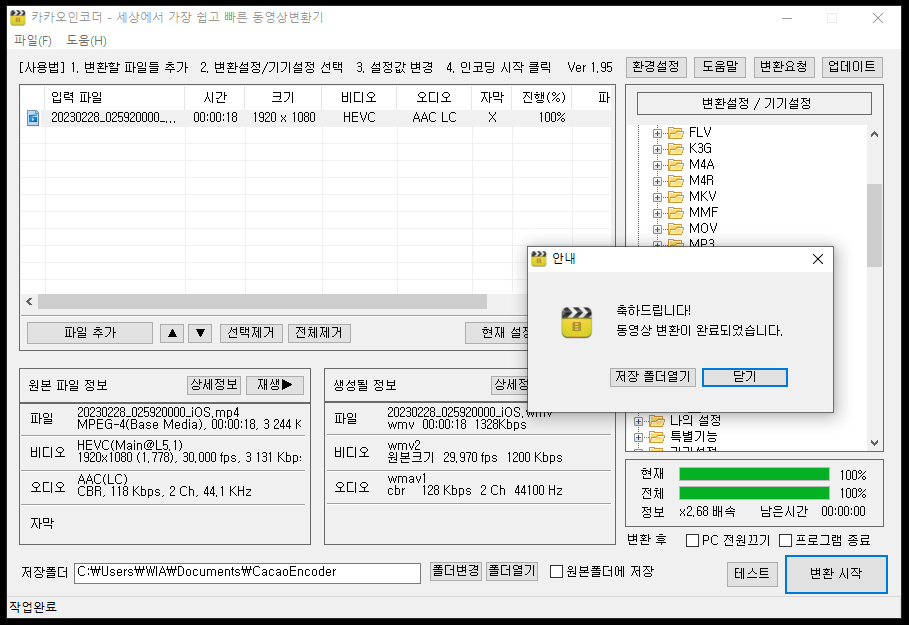Click 폴더열기 next to save path
The height and width of the screenshot is (625, 909).
pos(511,571)
